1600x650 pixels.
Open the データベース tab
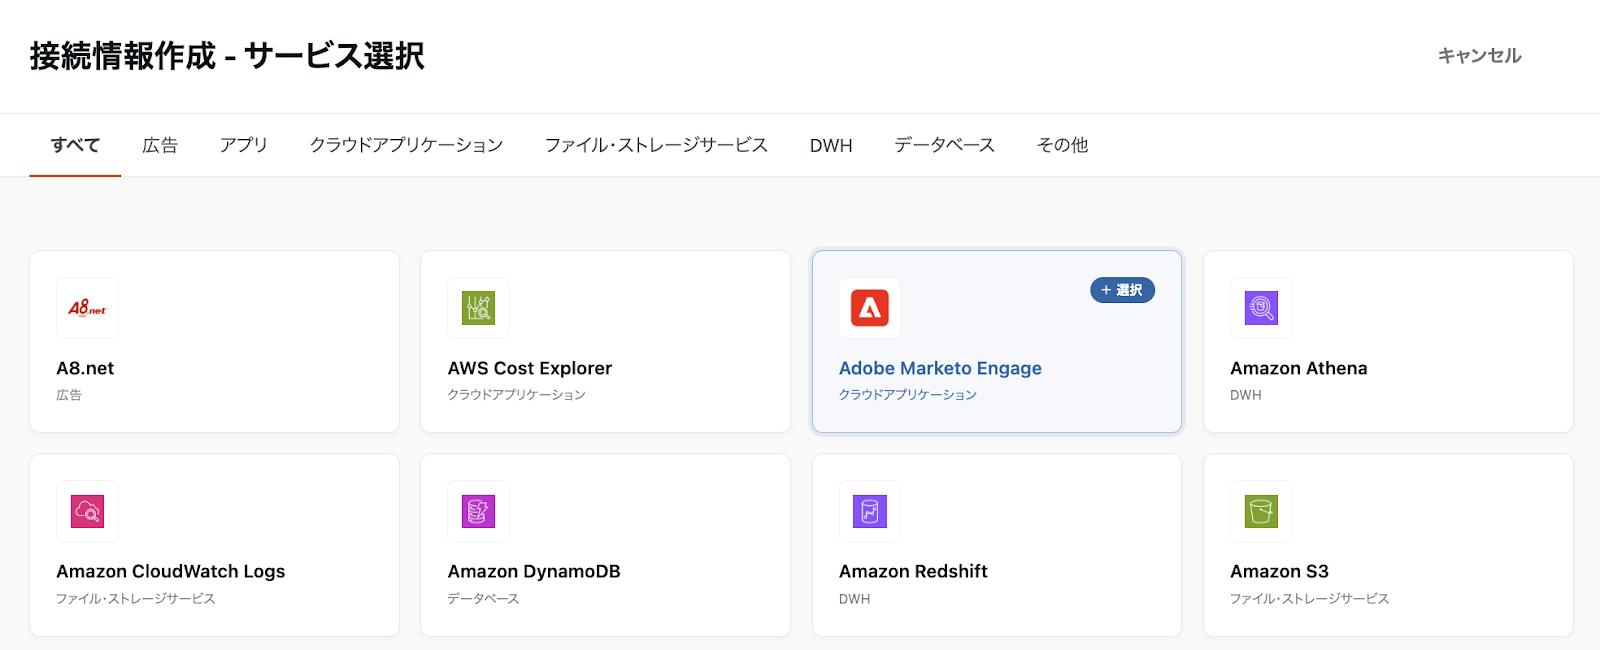(x=944, y=145)
